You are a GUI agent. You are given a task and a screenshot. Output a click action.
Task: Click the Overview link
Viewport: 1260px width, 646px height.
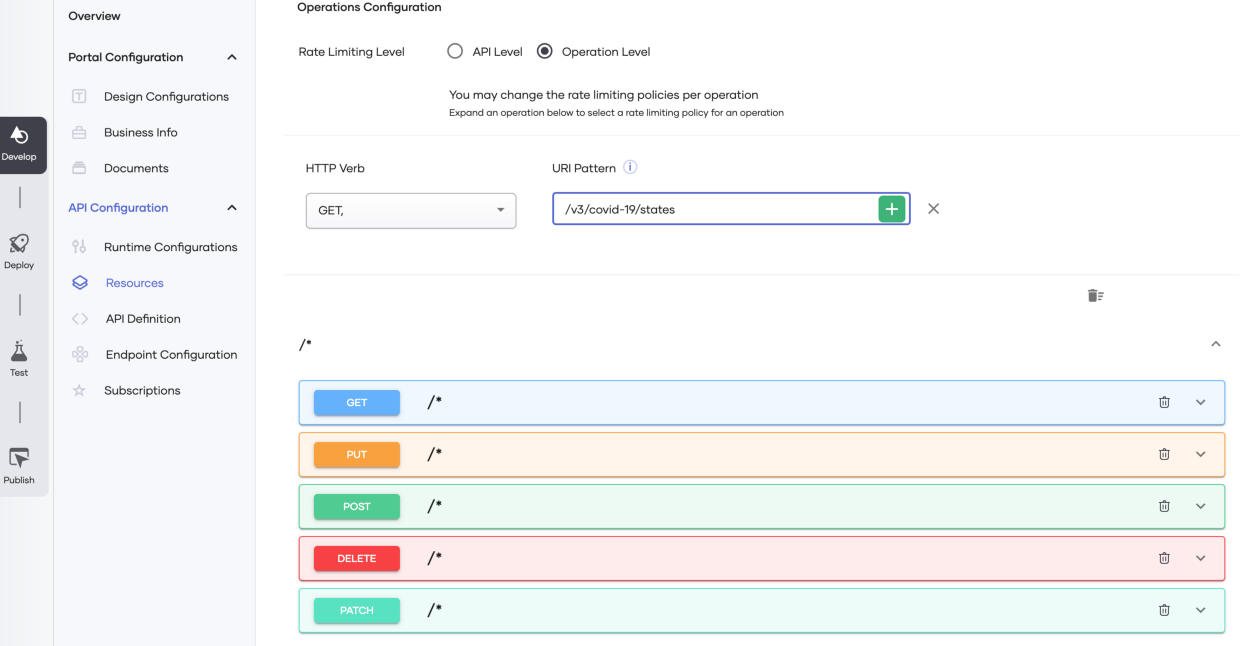[94, 16]
